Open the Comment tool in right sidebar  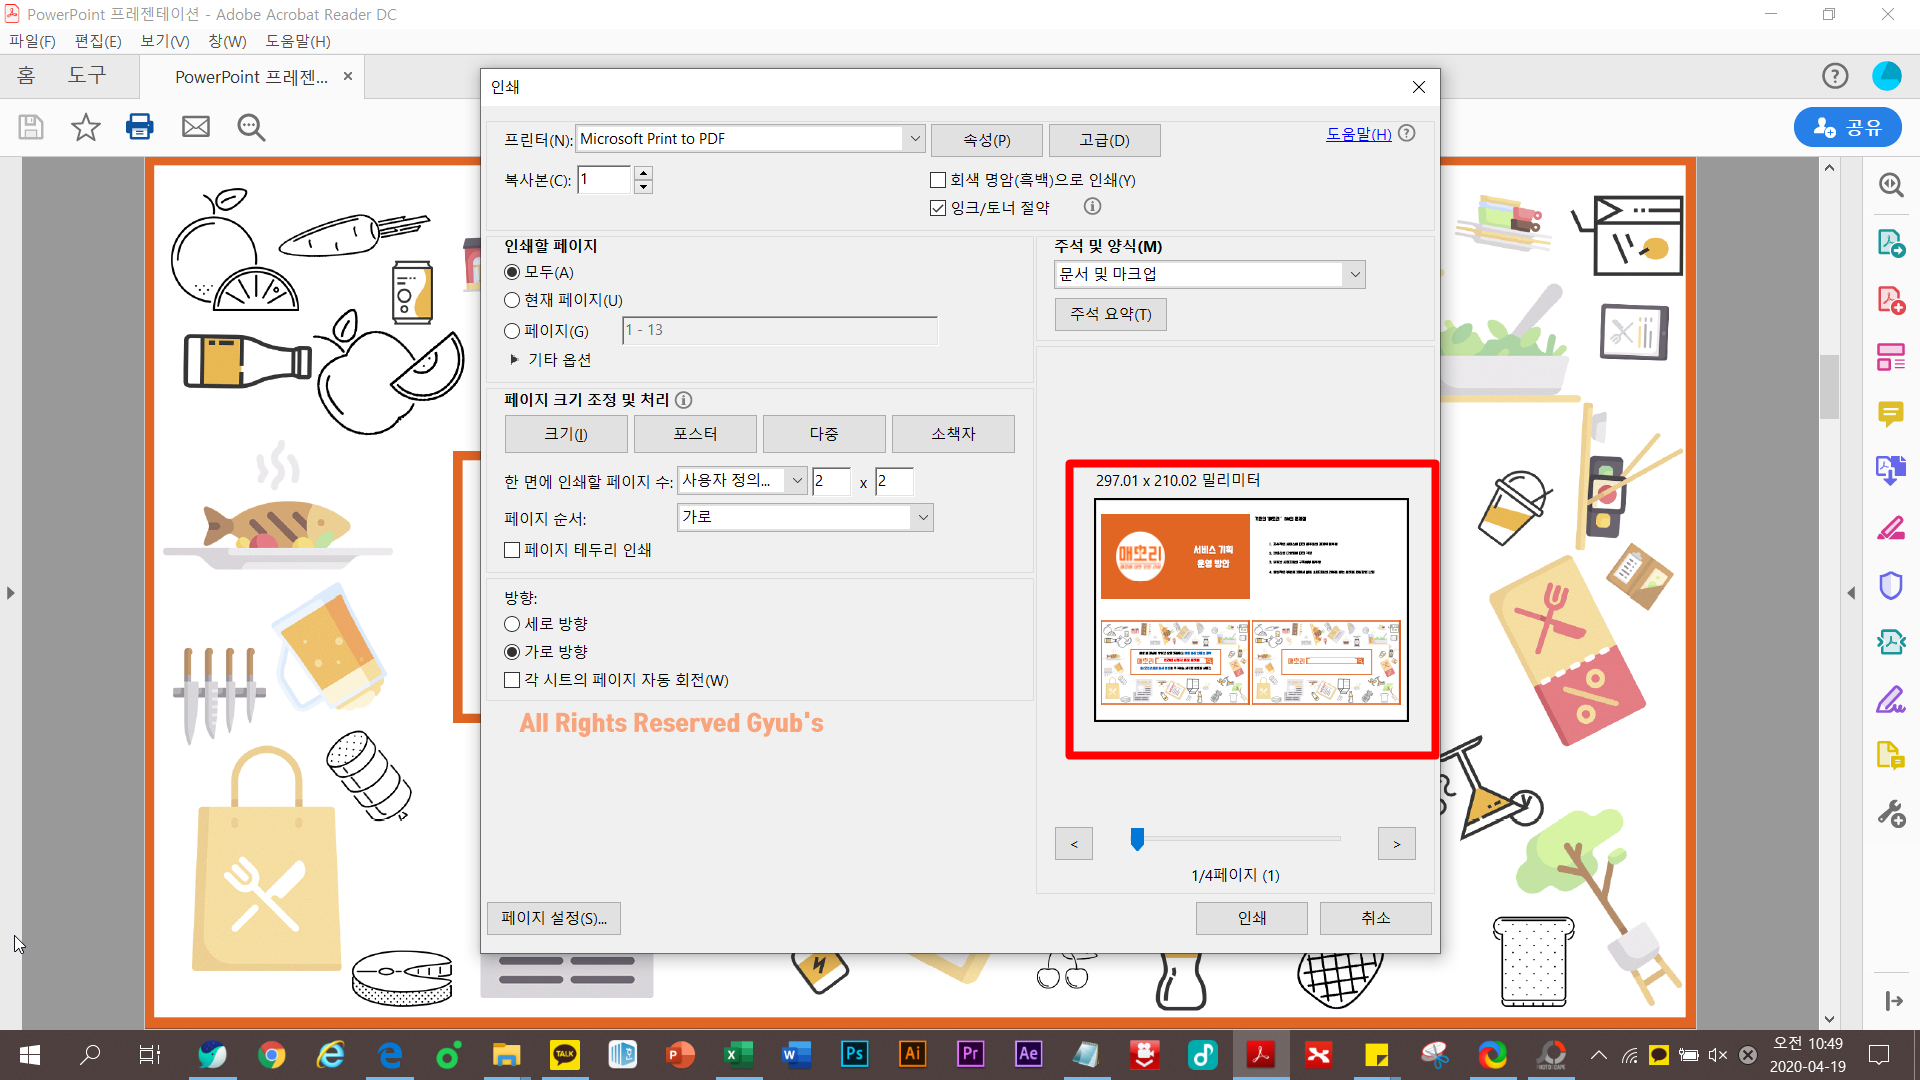[1890, 414]
